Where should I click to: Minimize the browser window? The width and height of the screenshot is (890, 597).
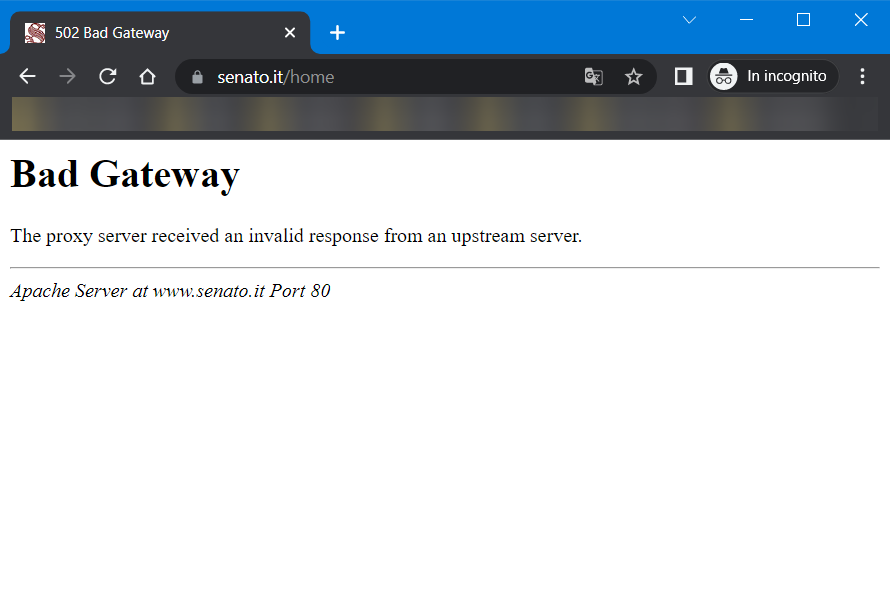(746, 20)
